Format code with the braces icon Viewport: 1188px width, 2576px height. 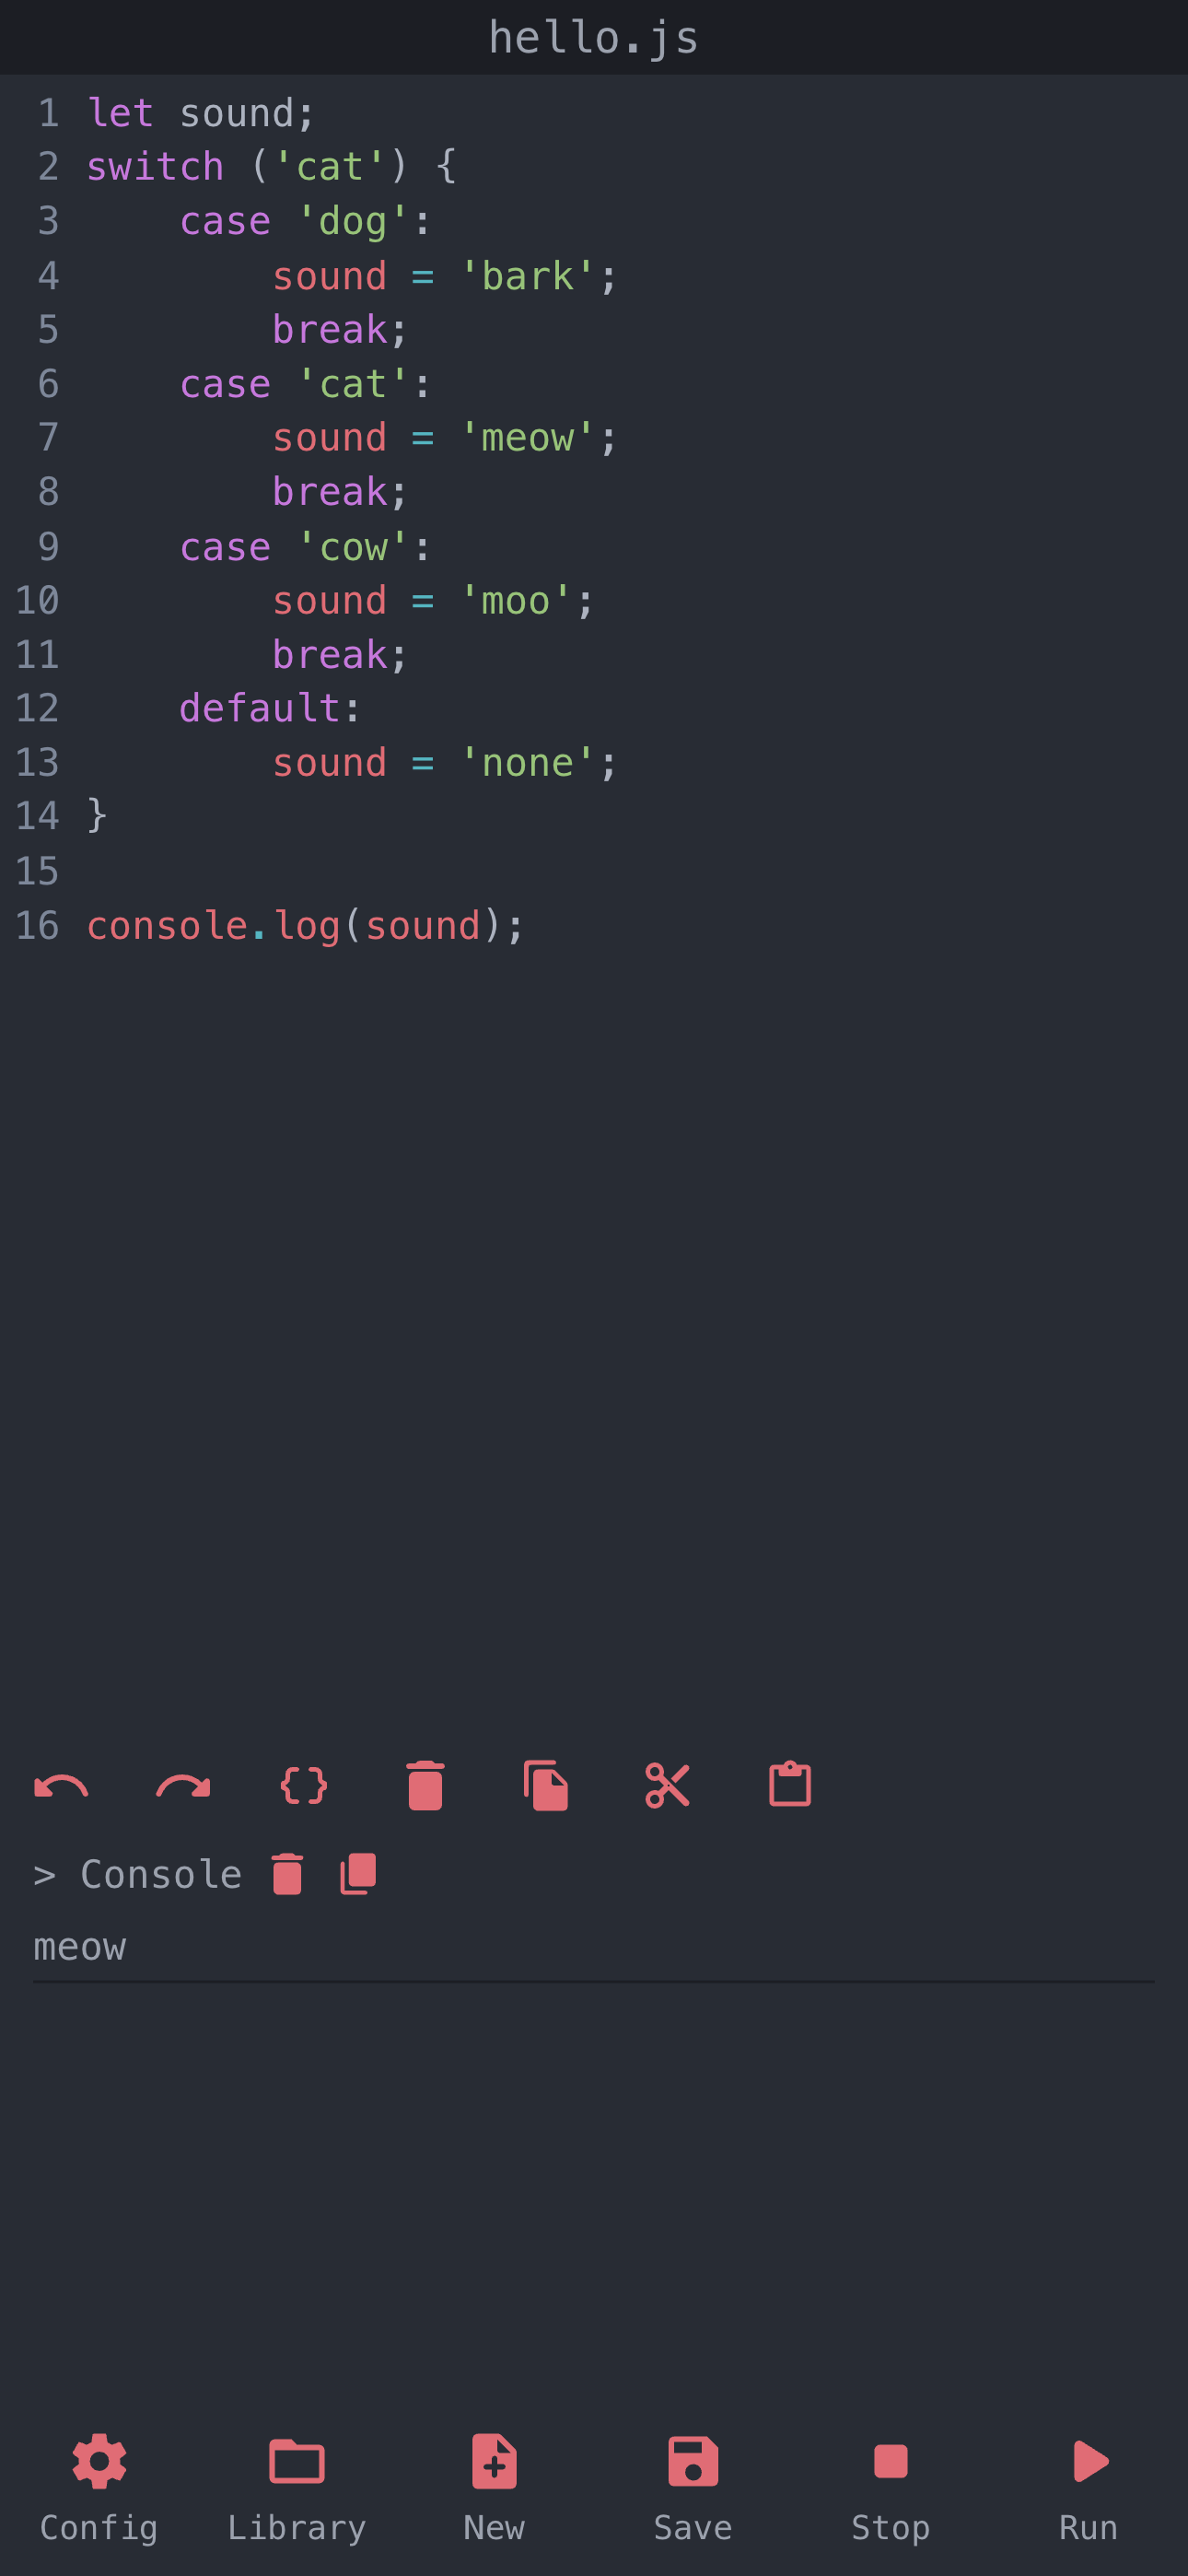click(x=304, y=1786)
